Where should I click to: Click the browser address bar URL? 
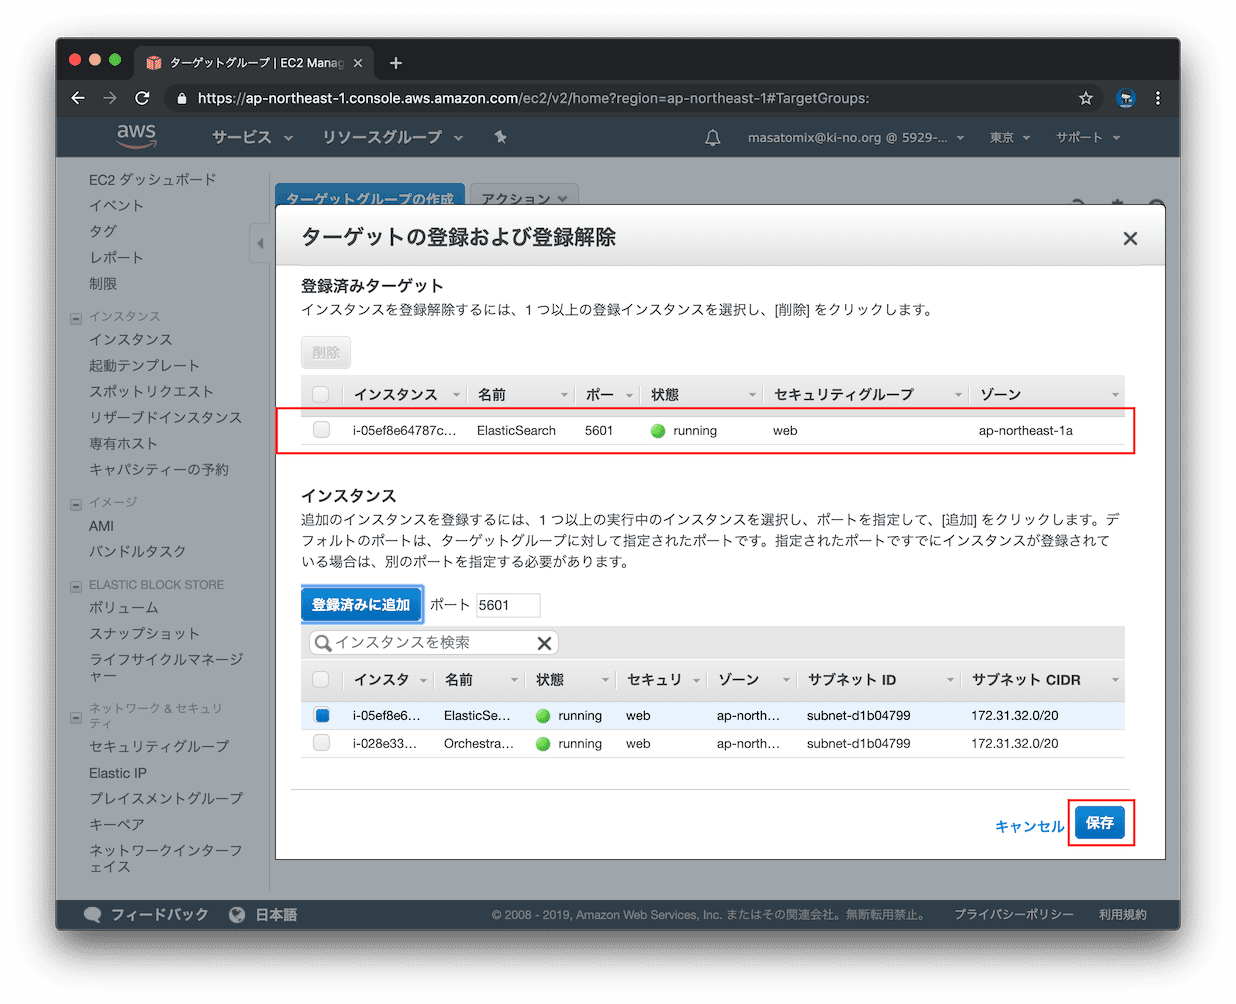[533, 98]
